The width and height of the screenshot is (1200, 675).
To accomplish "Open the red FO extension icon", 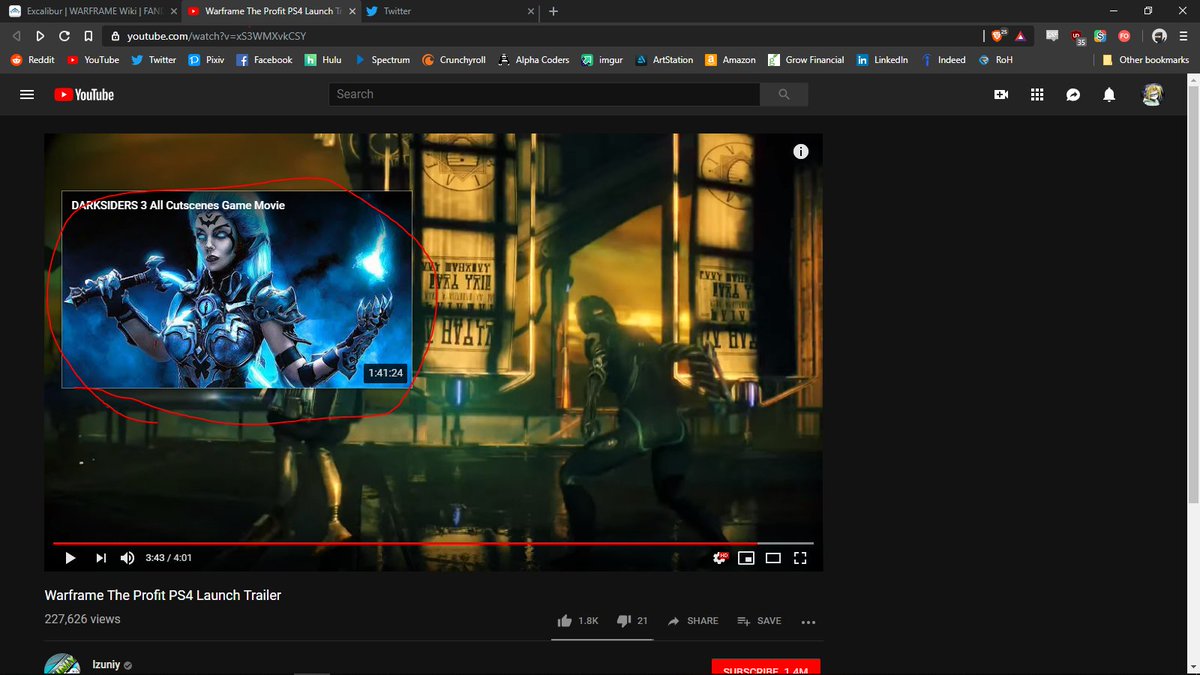I will [1124, 36].
